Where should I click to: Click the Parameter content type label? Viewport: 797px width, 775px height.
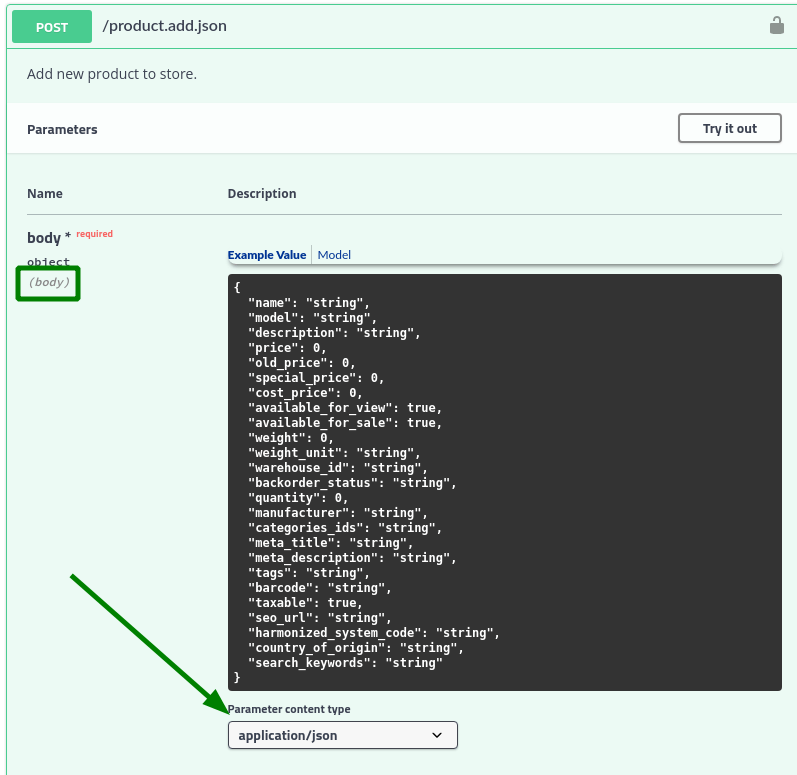pyautogui.click(x=289, y=709)
